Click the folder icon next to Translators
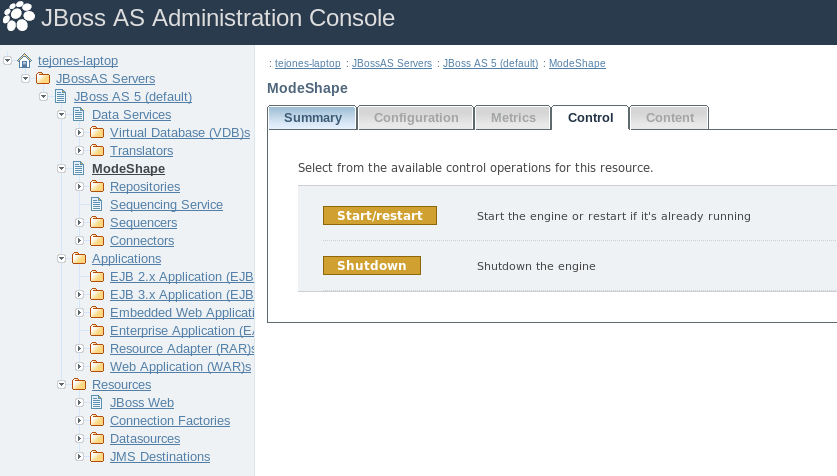Viewport: 837px width, 476px height. (x=97, y=151)
